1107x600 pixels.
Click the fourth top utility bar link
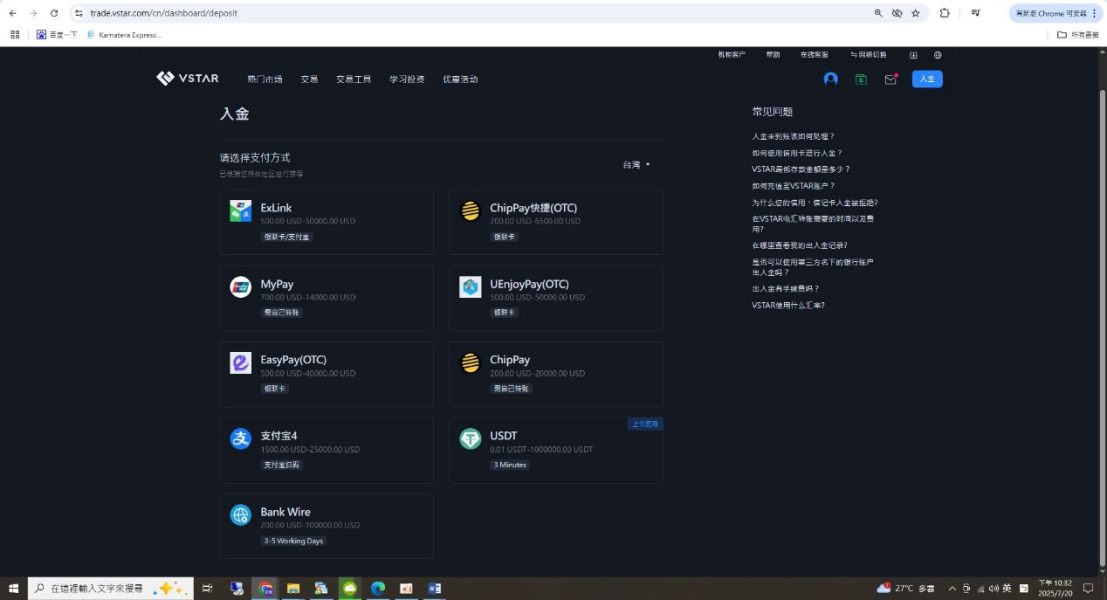click(868, 55)
